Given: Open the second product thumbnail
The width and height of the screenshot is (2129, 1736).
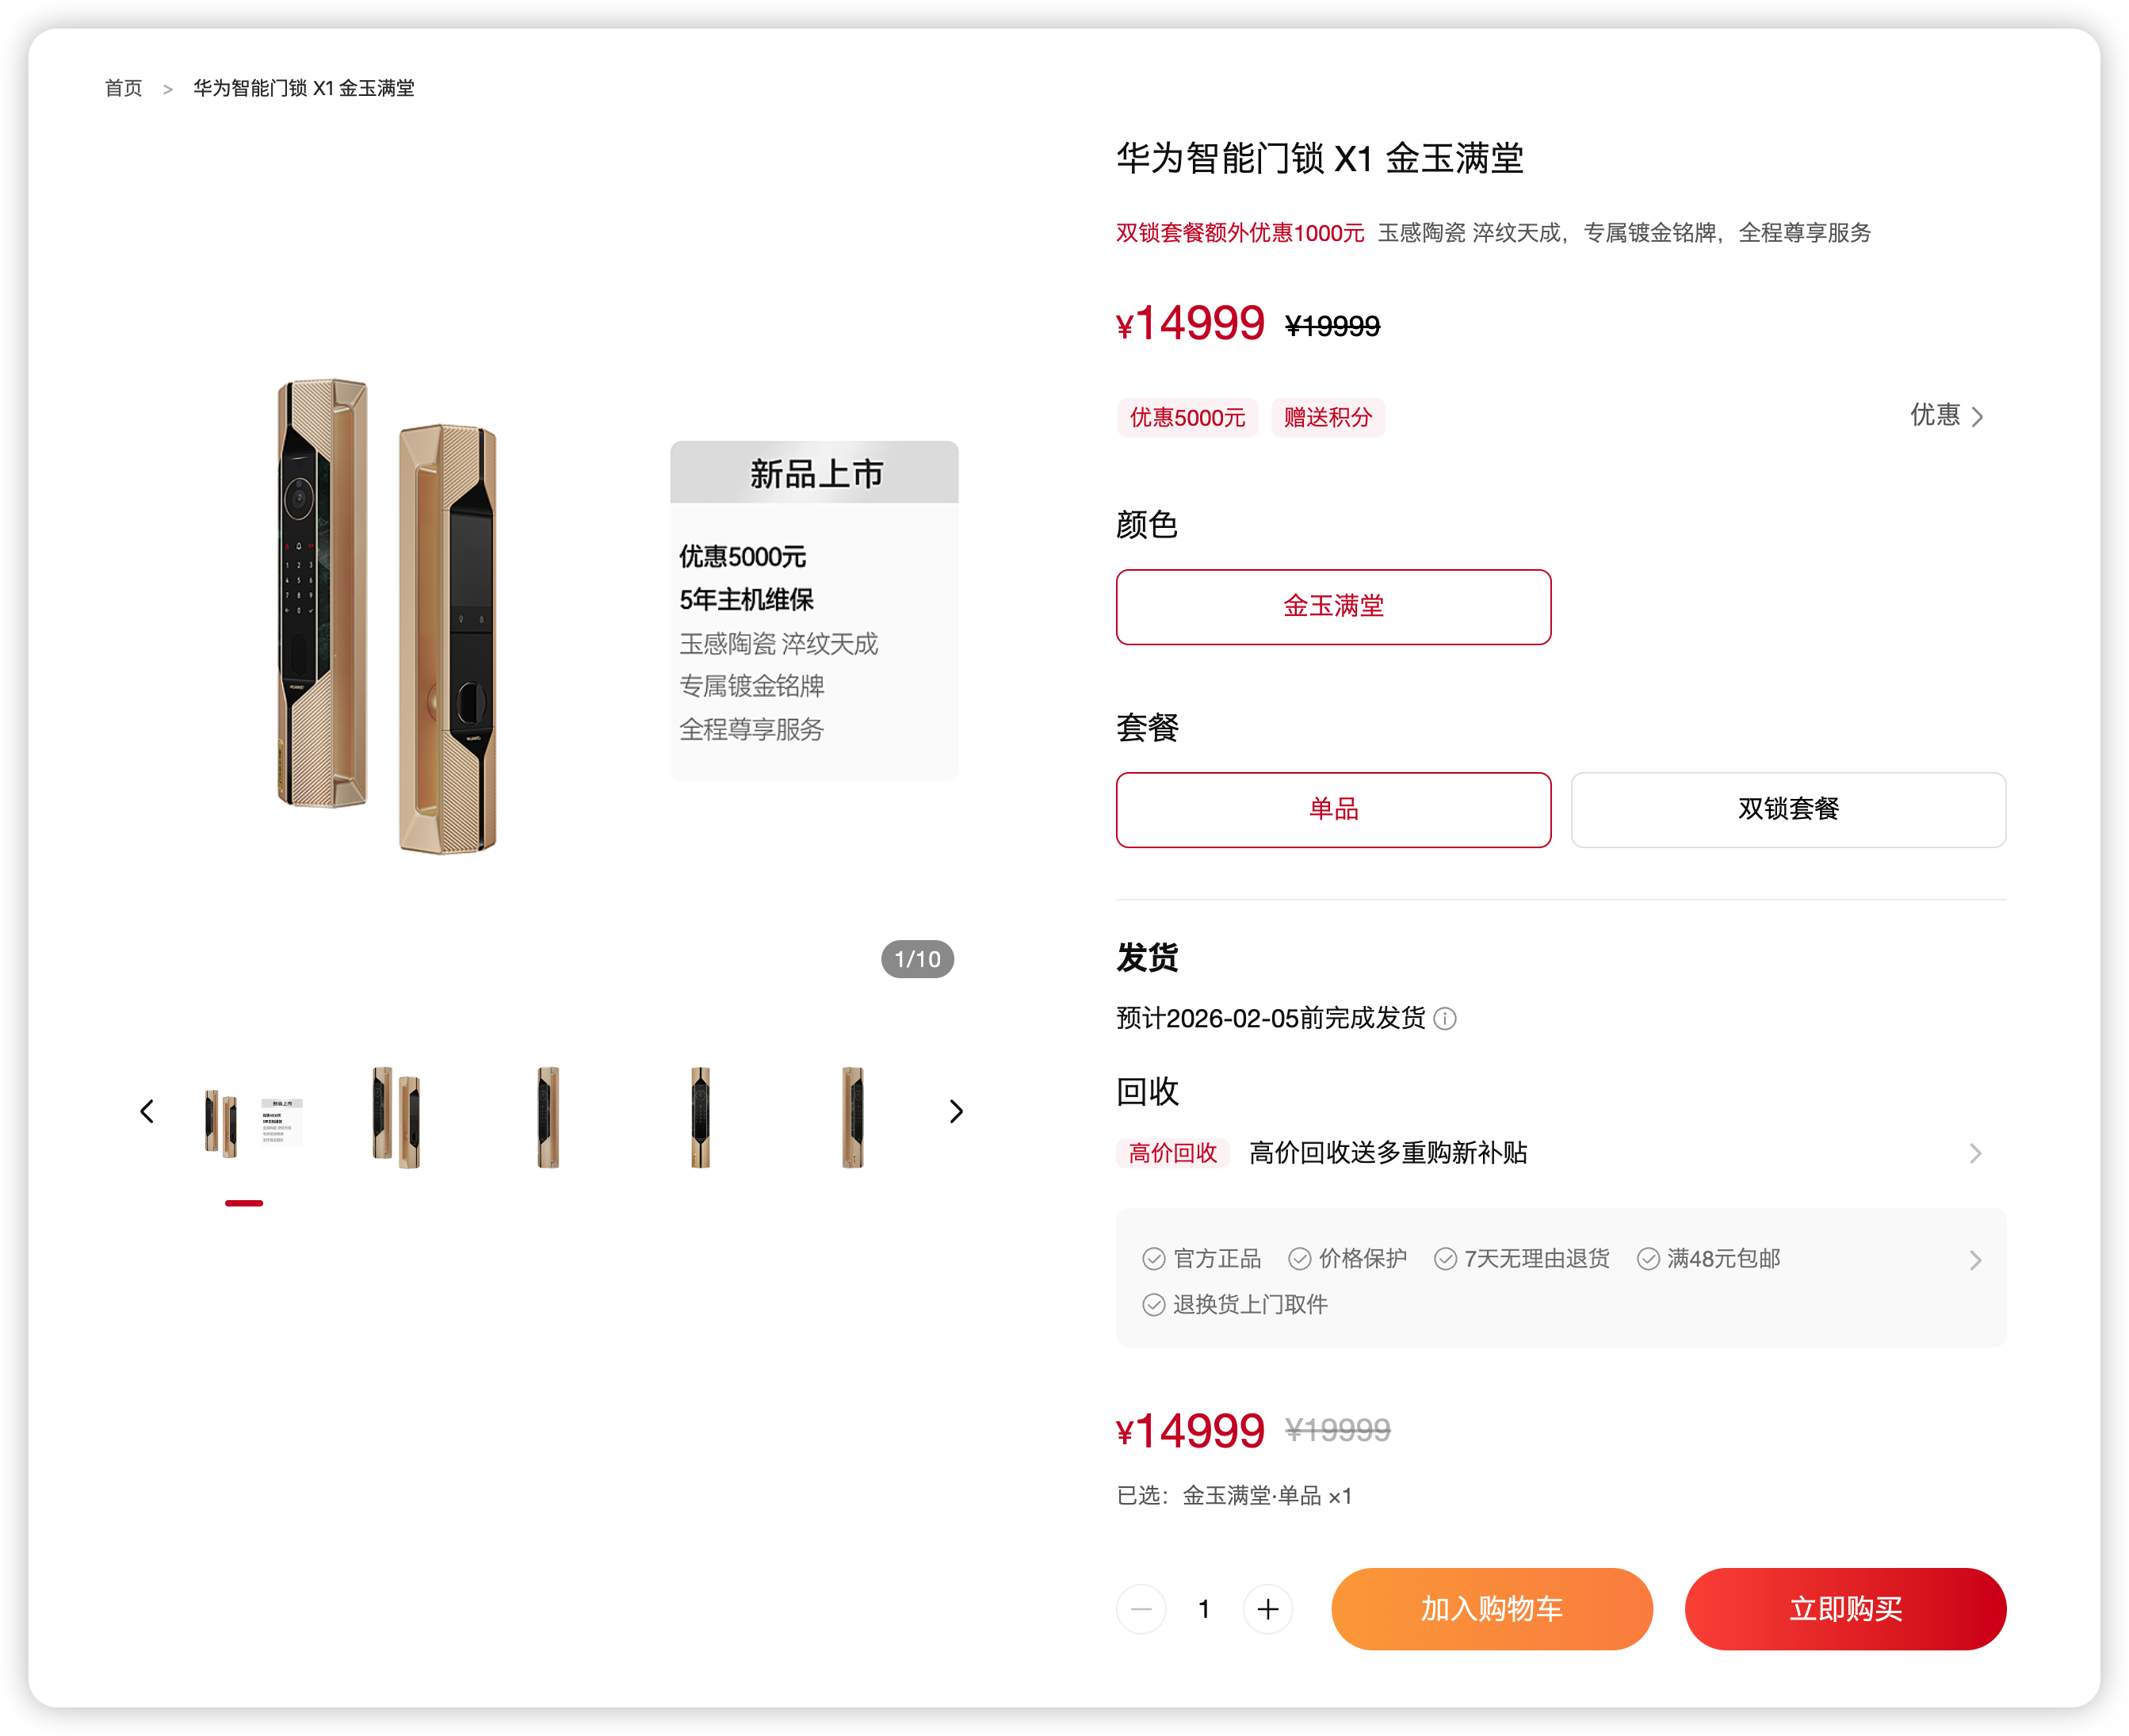Looking at the screenshot, I should point(396,1117).
